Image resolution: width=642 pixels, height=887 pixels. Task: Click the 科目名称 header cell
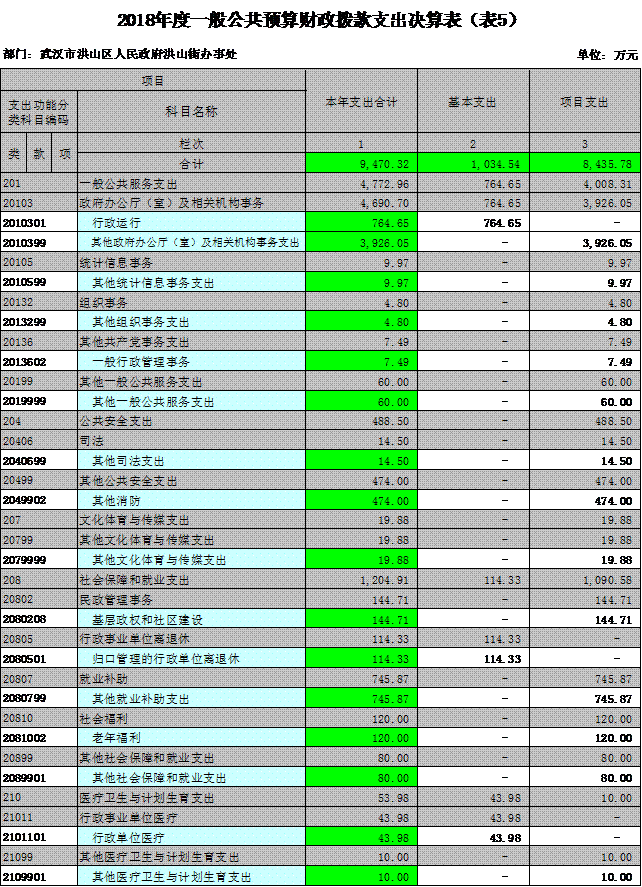coord(191,111)
